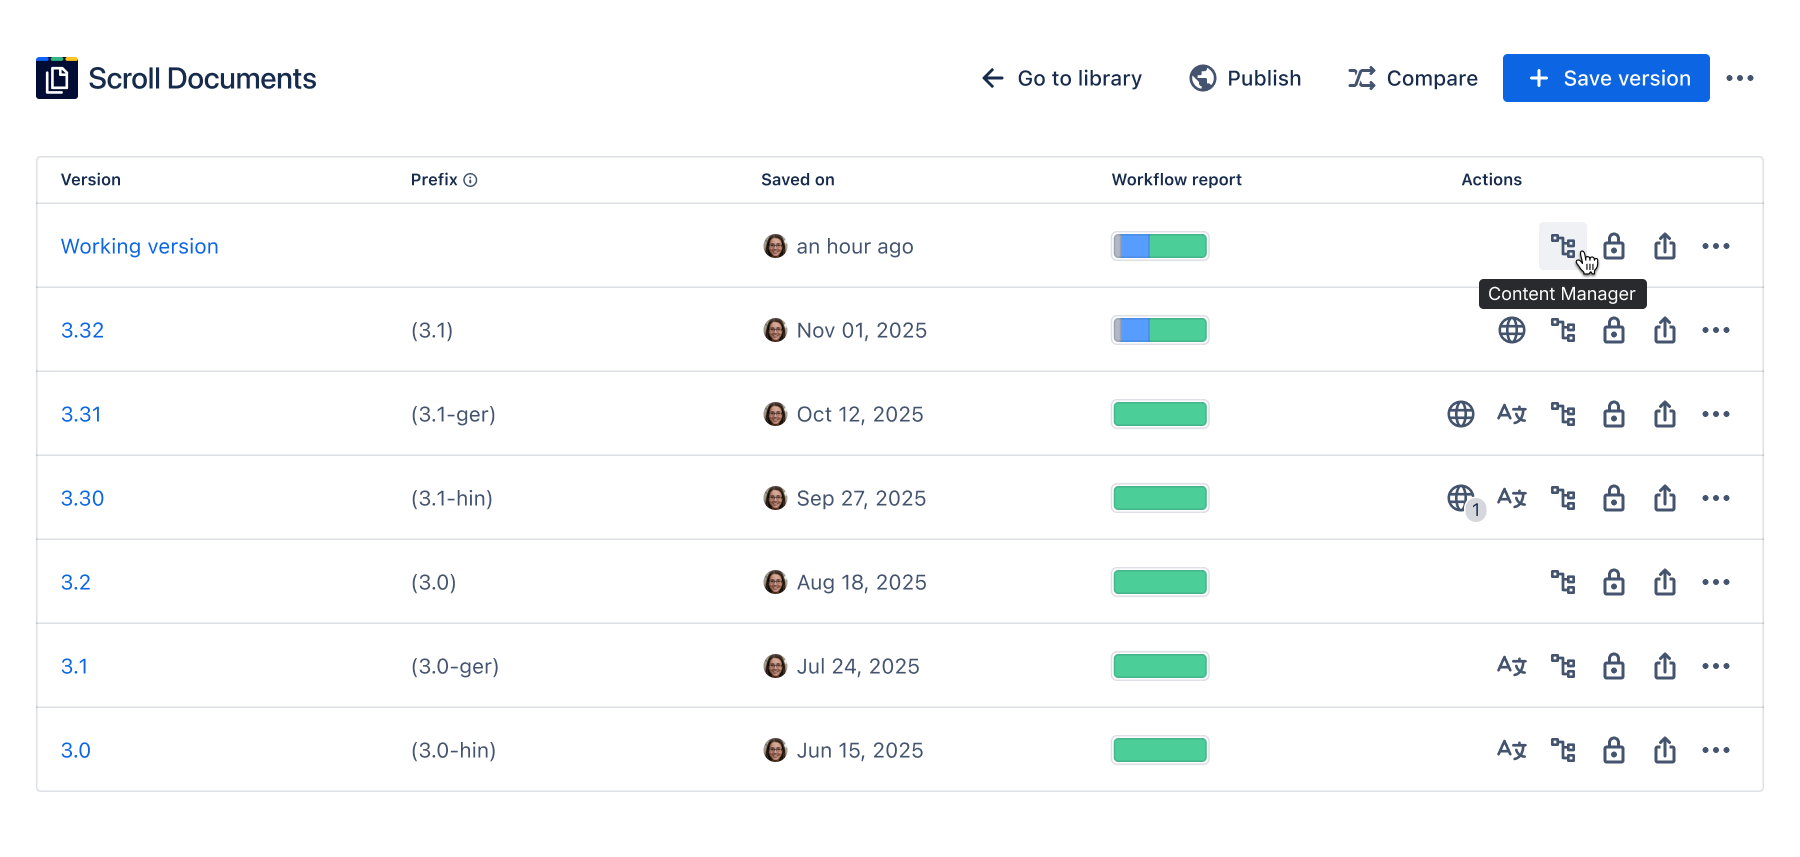Viewport: 1800px width, 857px height.
Task: Open the Working version link
Action: (x=139, y=246)
